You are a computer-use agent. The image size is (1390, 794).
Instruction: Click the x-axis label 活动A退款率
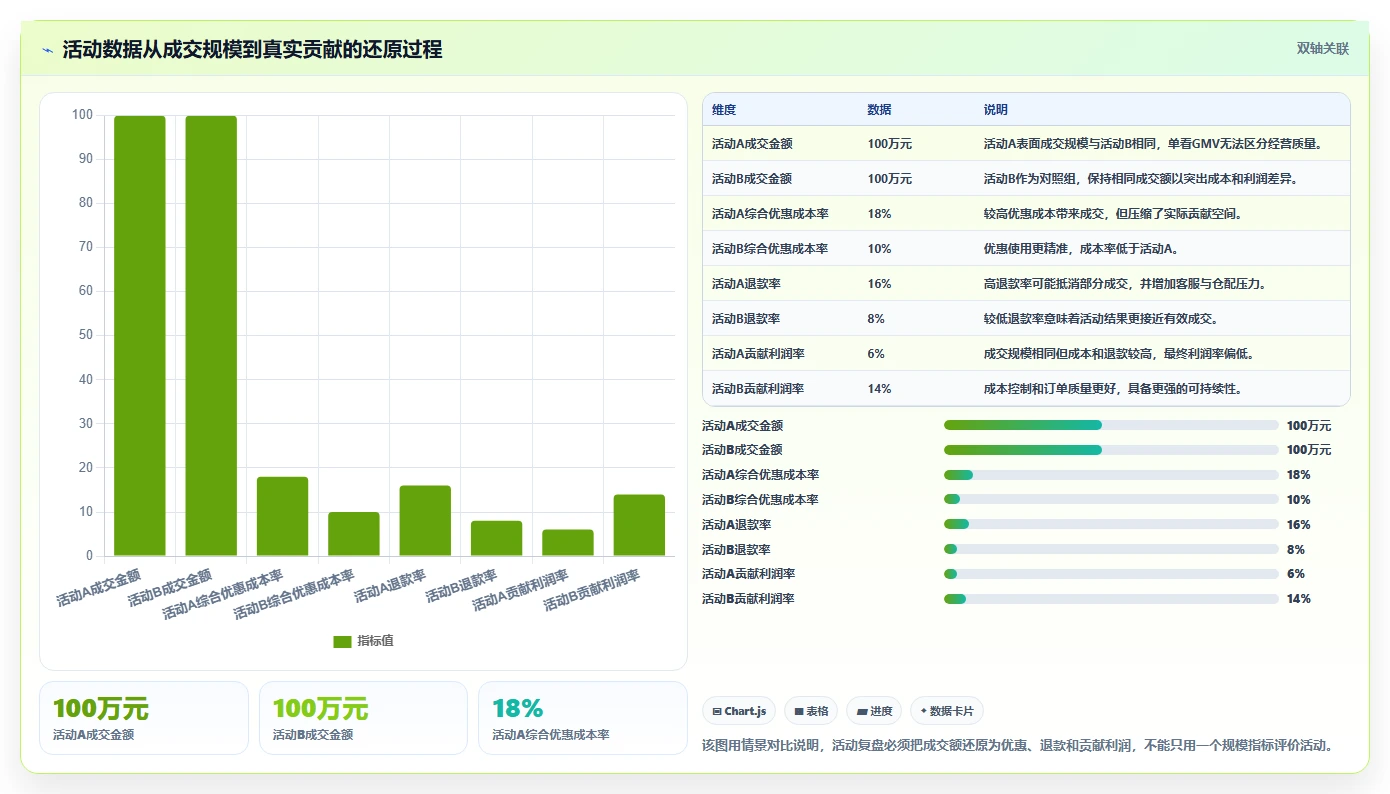[x=390, y=587]
